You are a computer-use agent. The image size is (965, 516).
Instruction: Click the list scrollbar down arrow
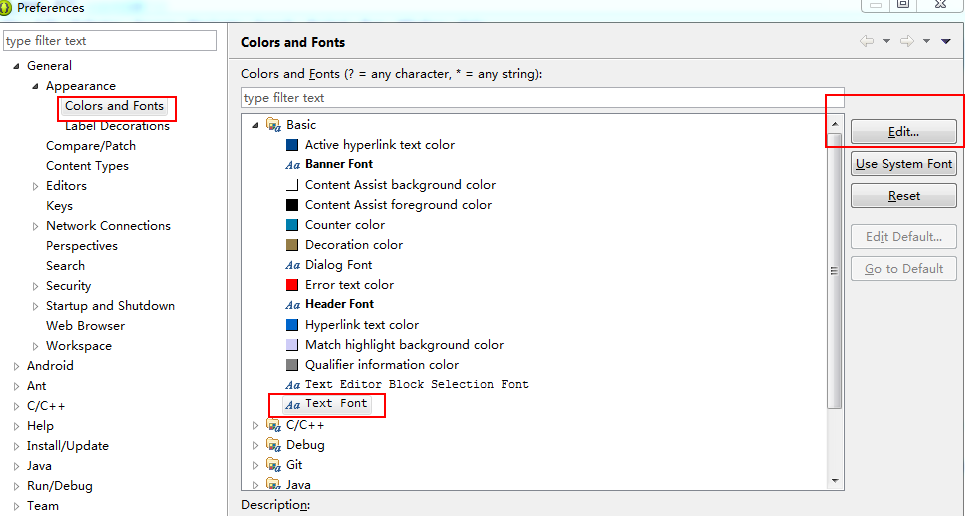[835, 481]
